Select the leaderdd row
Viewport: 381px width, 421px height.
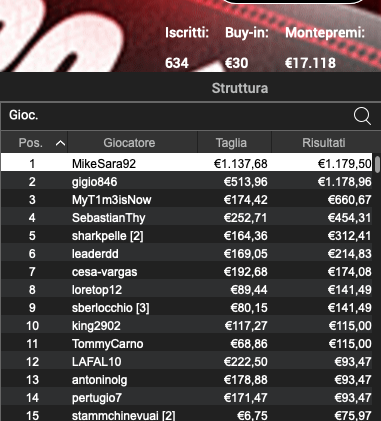(x=187, y=253)
